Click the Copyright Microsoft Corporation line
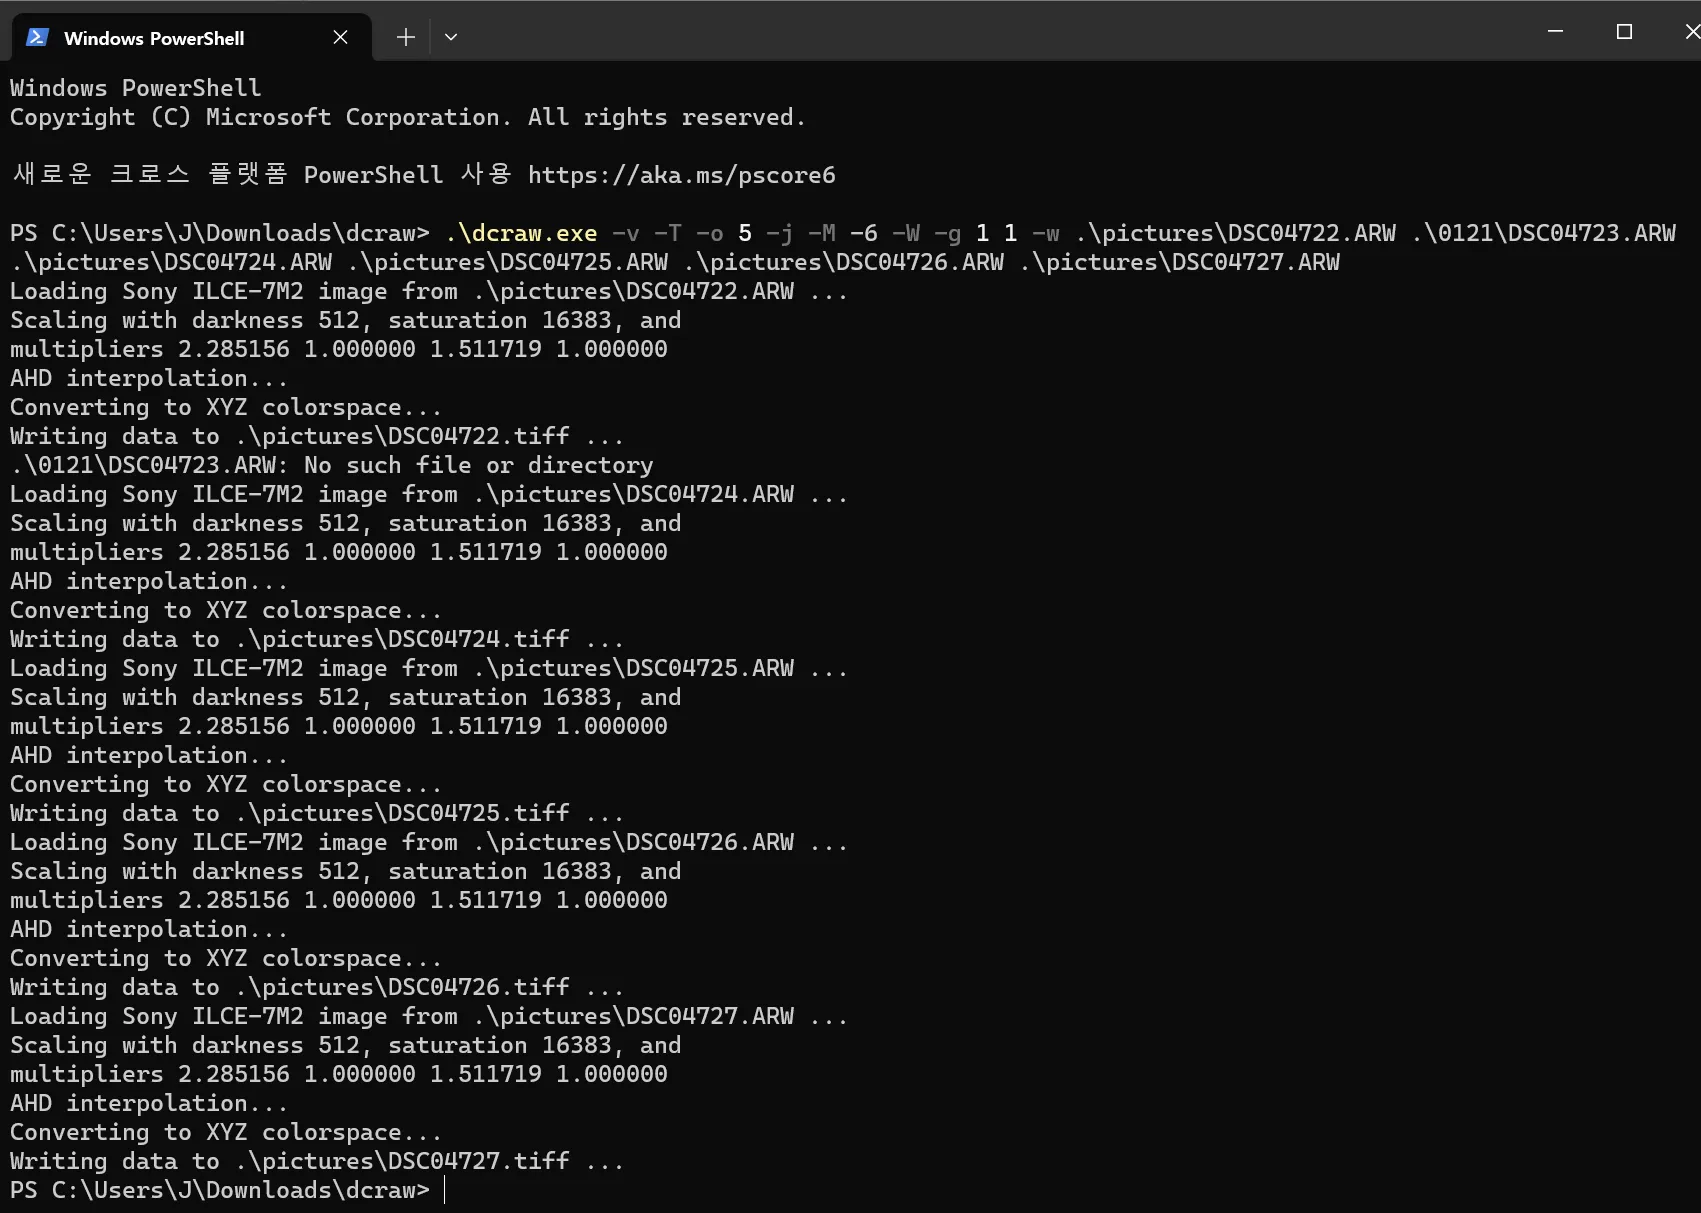Screen dimensions: 1701x1213 (407, 117)
